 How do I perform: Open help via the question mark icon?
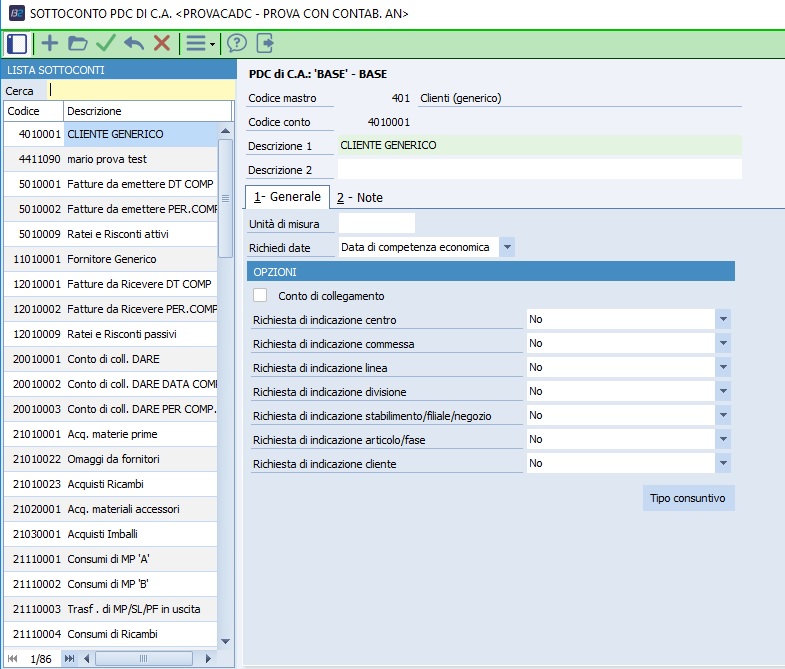(237, 43)
